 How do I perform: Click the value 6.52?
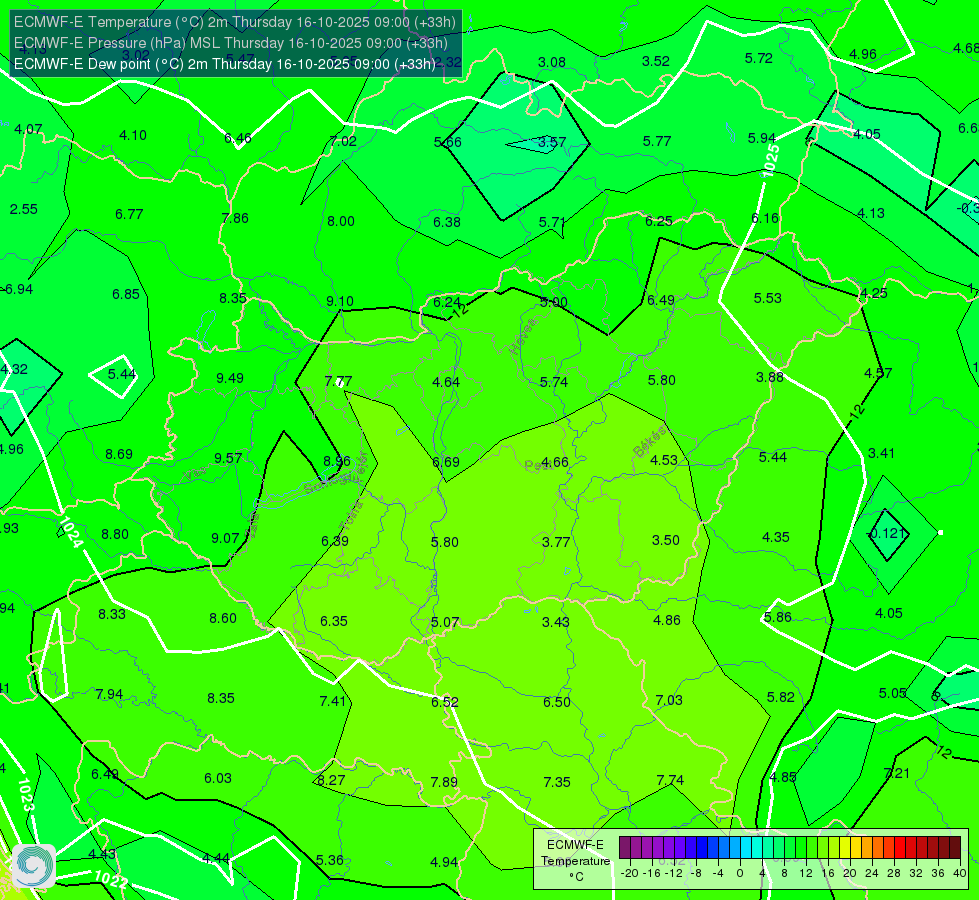click(x=445, y=703)
